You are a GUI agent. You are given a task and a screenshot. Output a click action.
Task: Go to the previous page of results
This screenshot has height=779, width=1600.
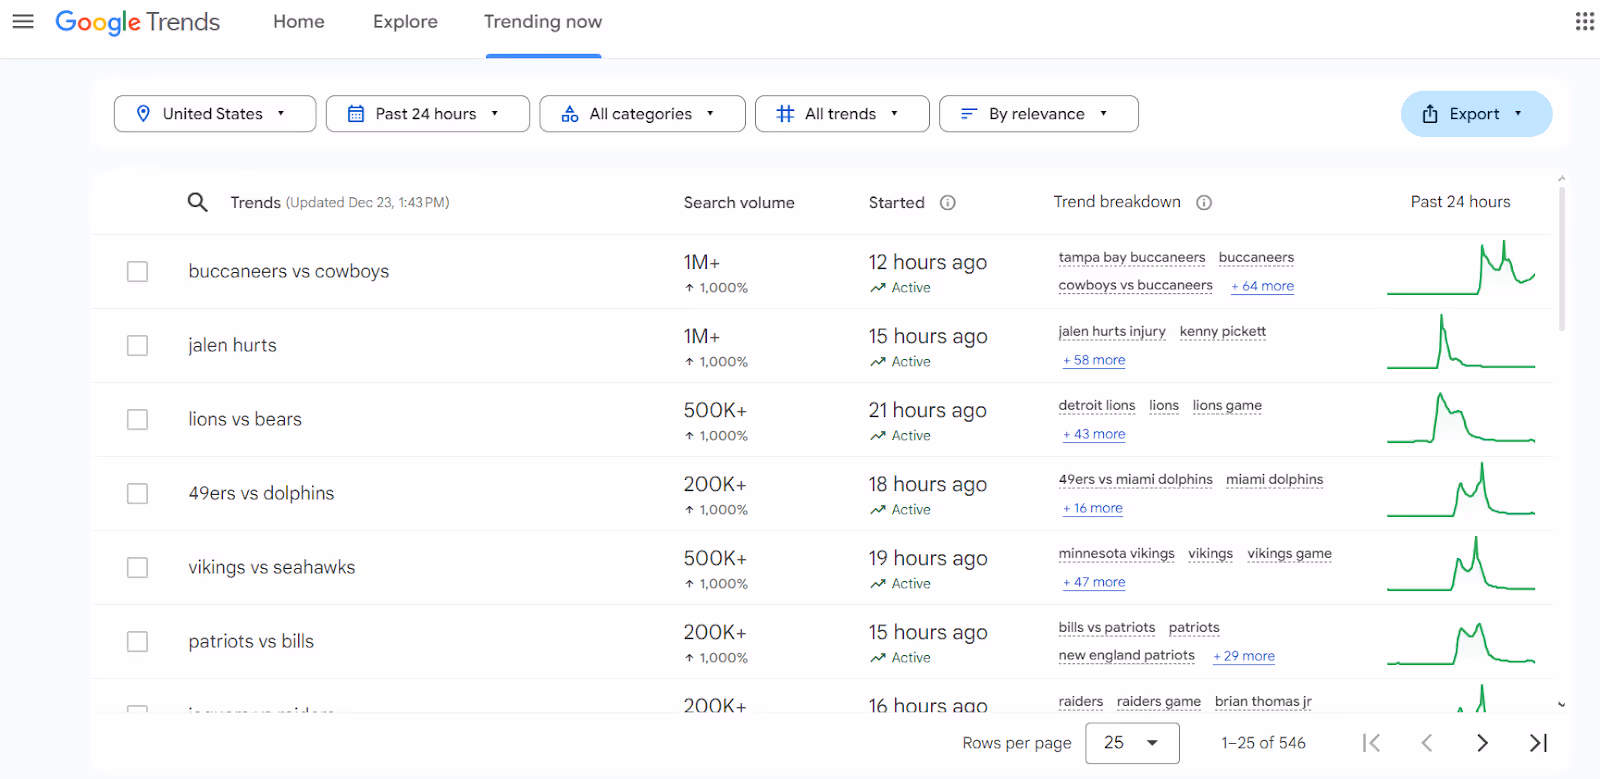(x=1427, y=743)
